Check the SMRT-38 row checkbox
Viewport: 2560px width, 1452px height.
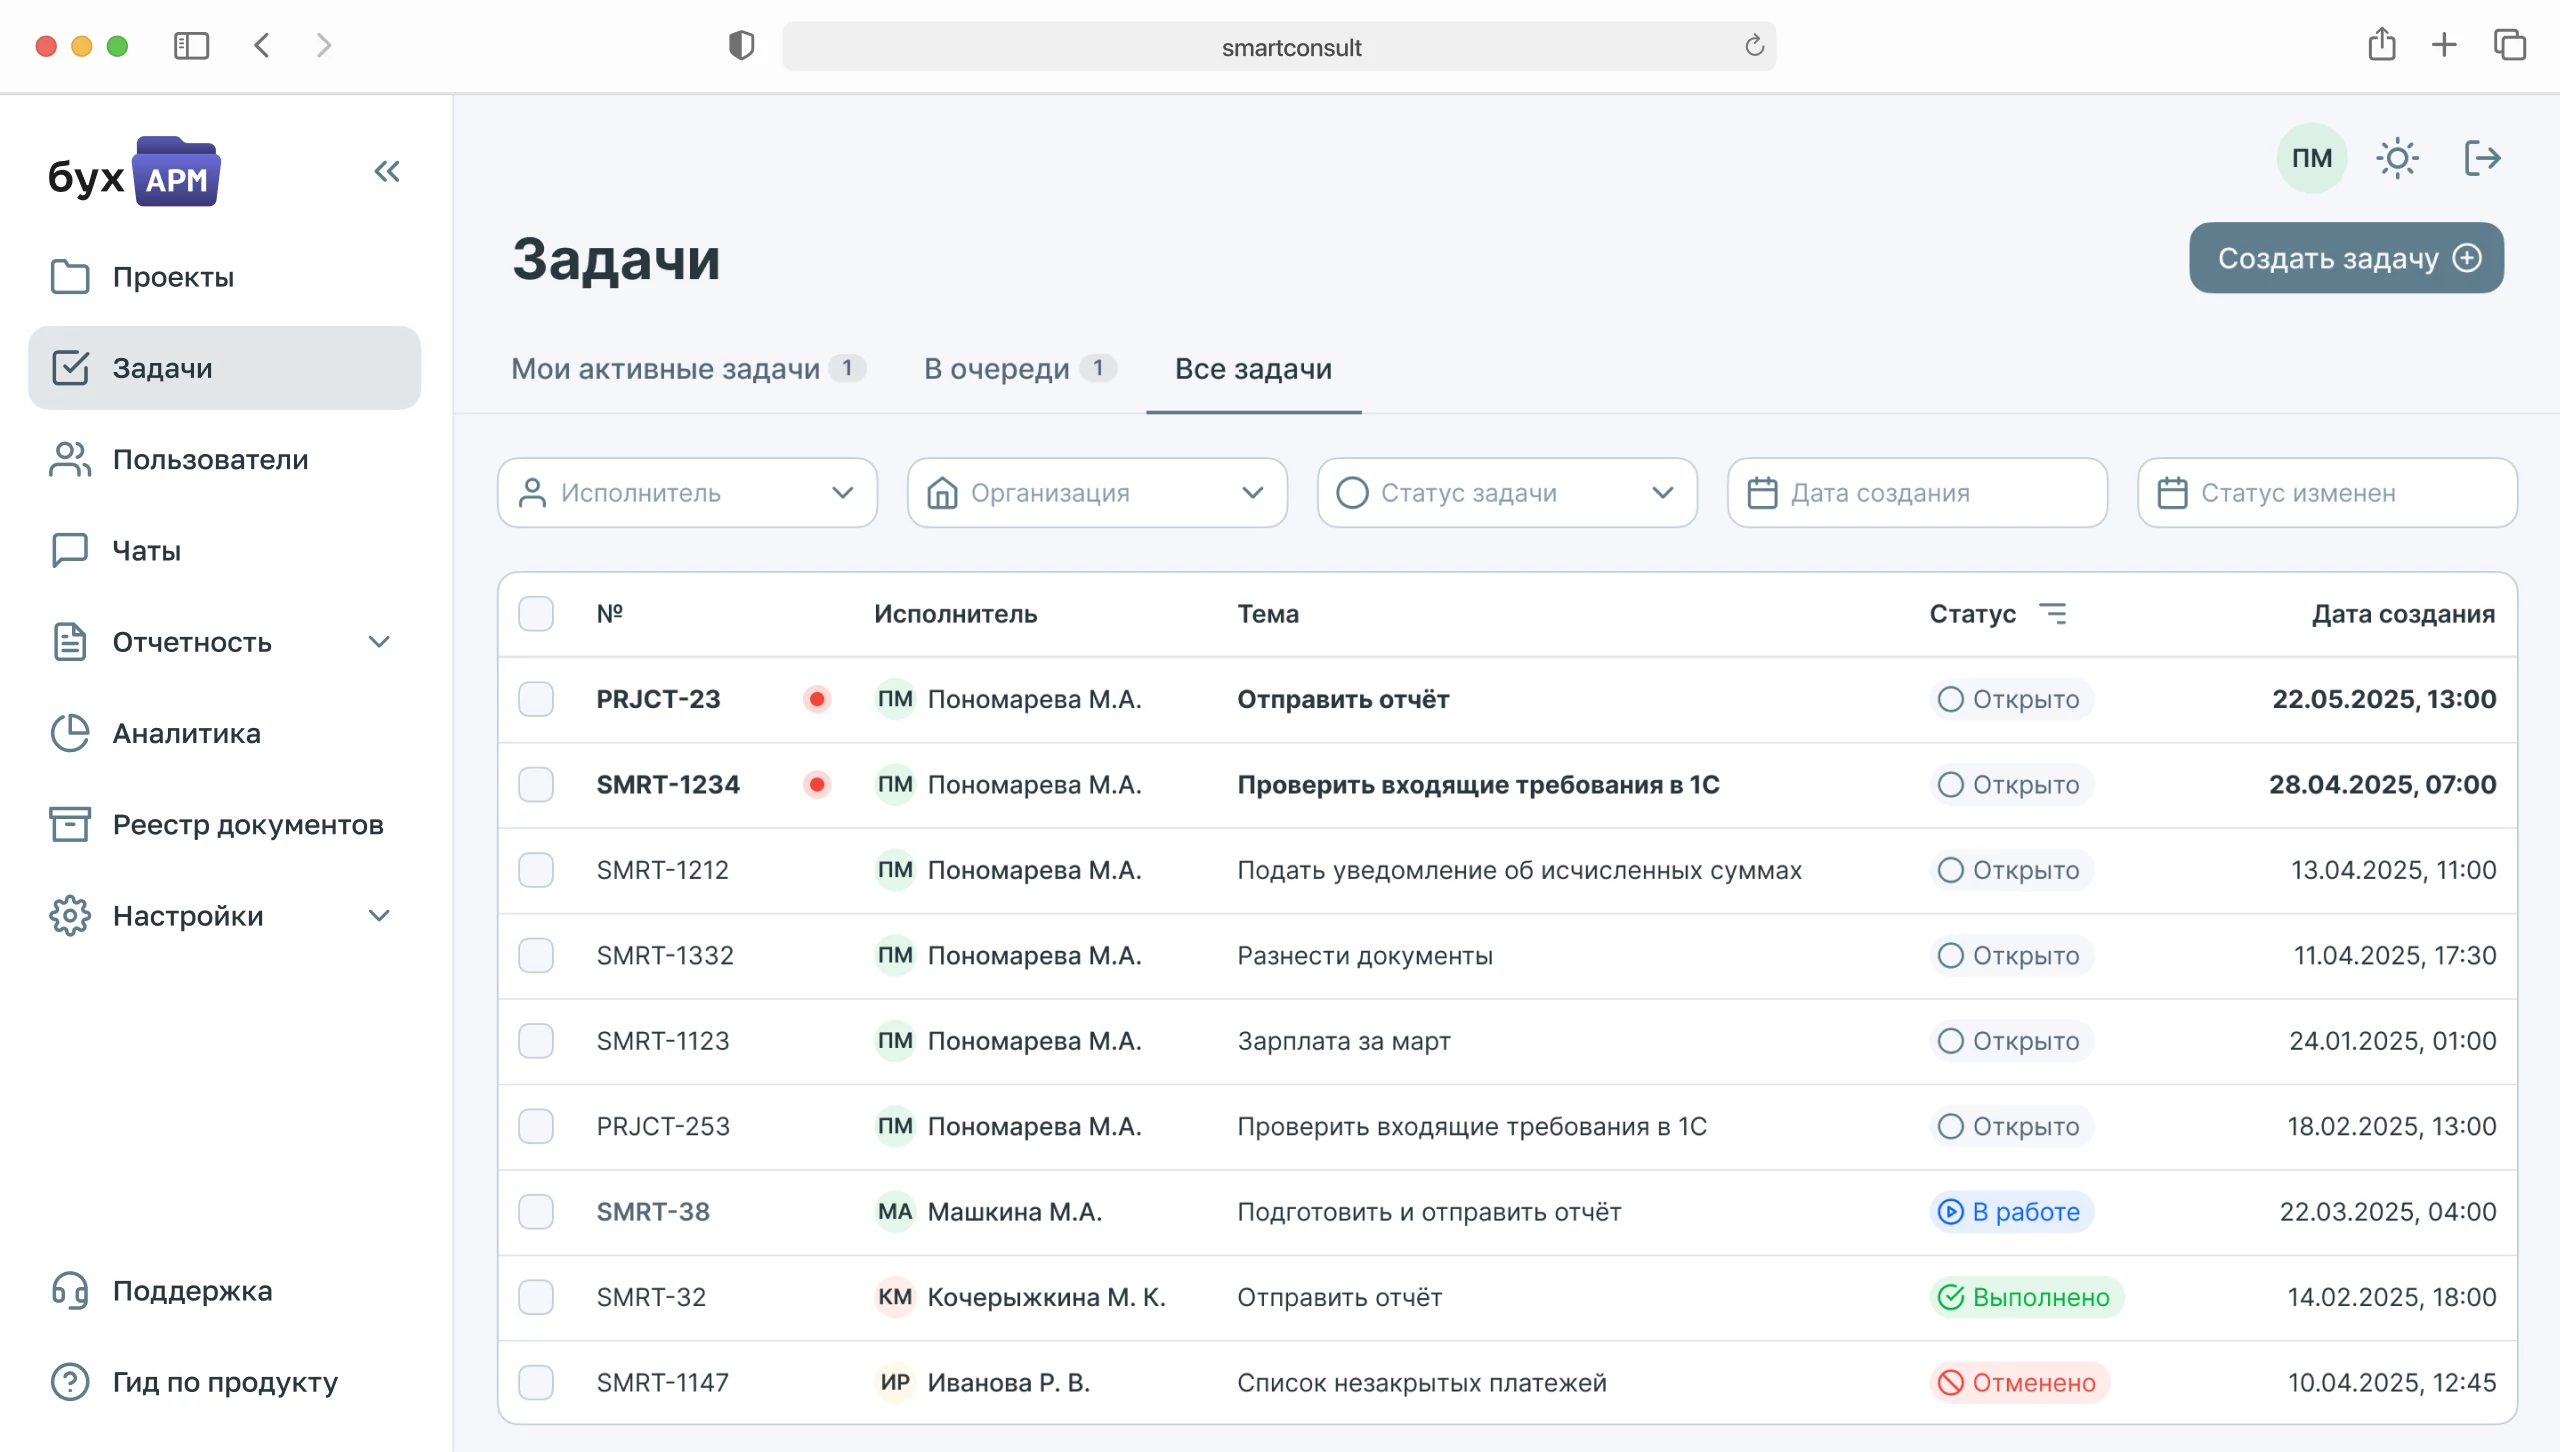click(536, 1212)
